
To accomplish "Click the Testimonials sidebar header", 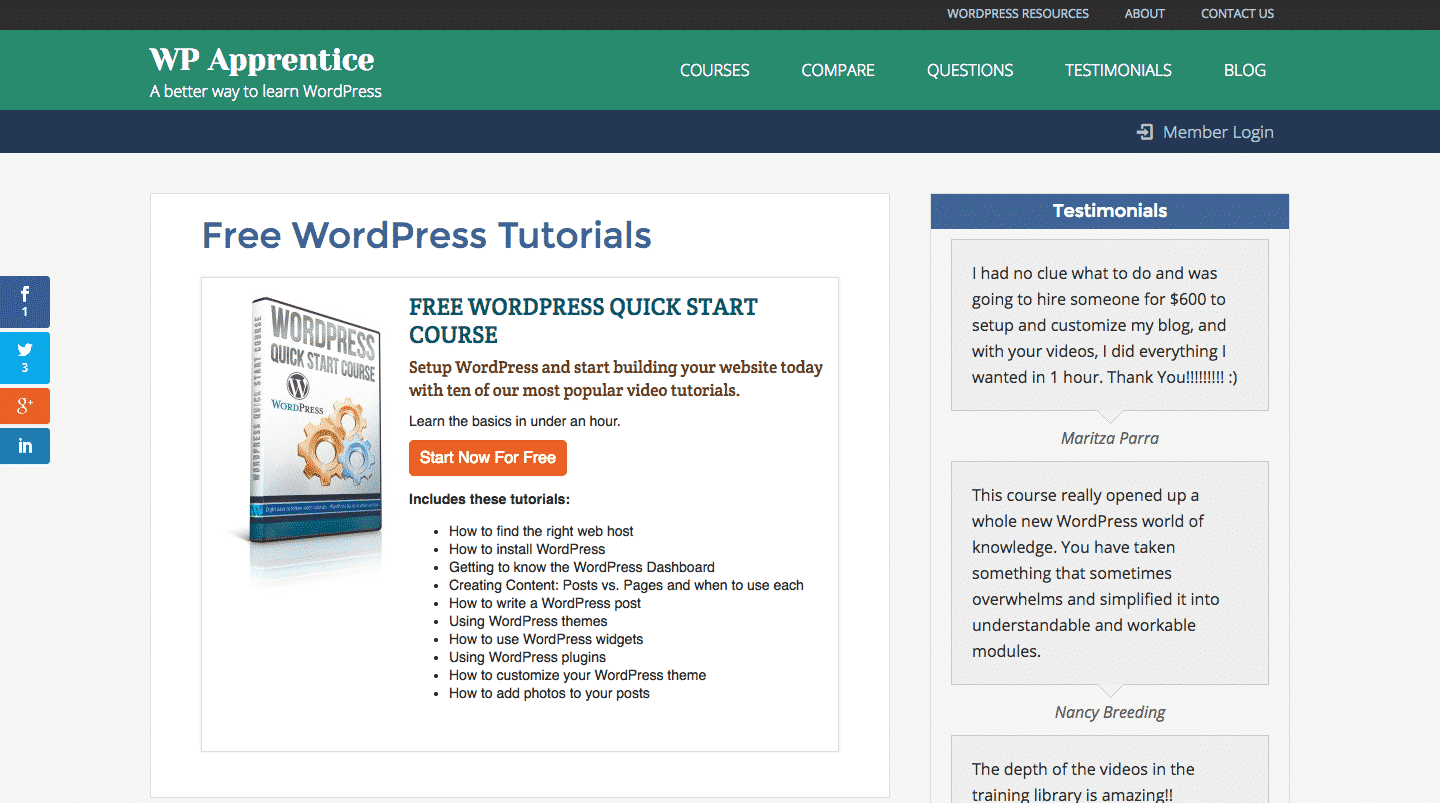I will pos(1109,211).
